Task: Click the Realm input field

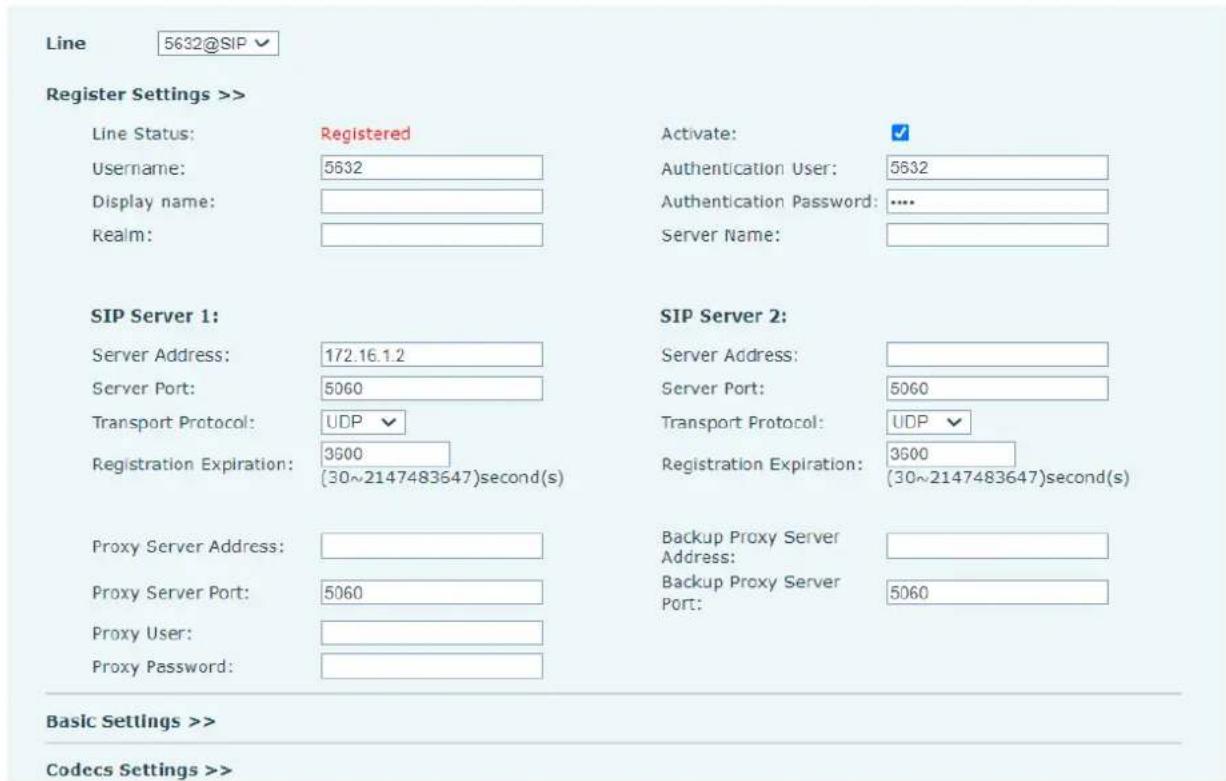Action: [x=431, y=234]
